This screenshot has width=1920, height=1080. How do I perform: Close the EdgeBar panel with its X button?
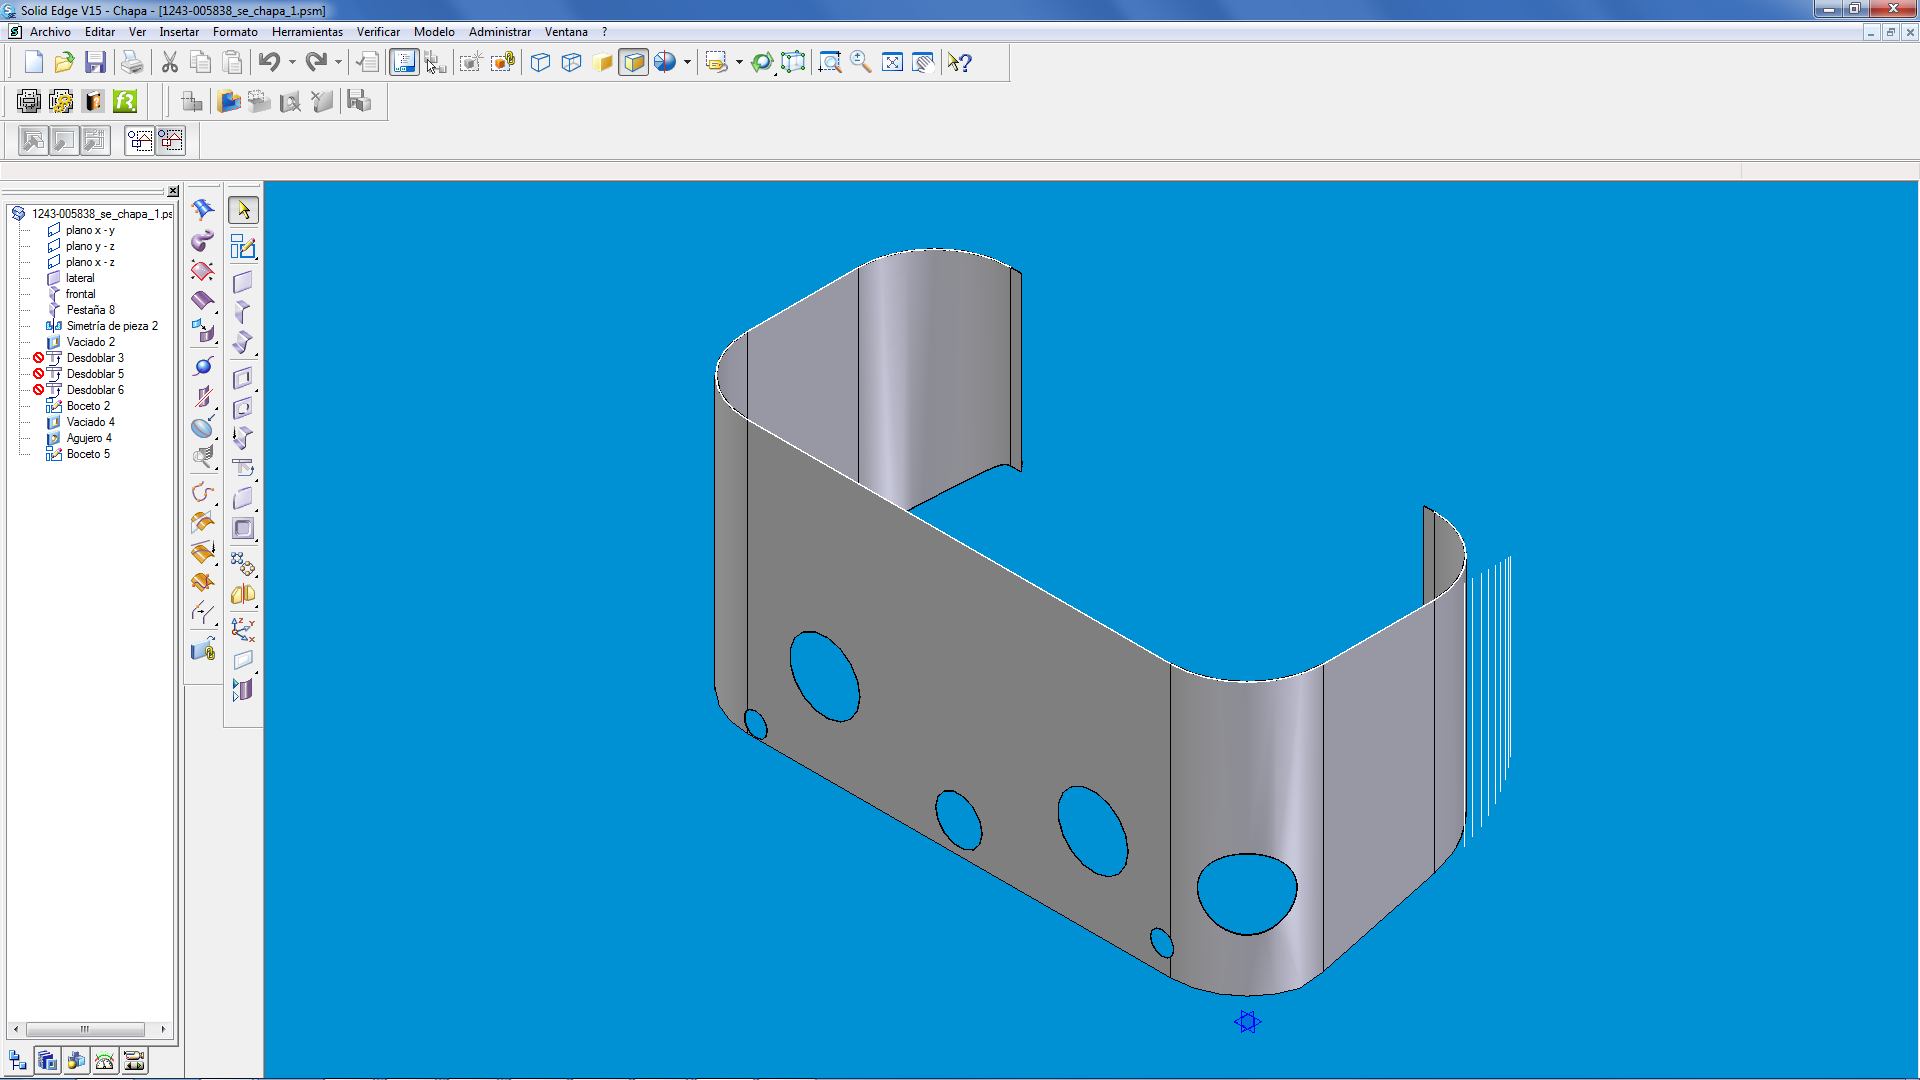pyautogui.click(x=173, y=191)
